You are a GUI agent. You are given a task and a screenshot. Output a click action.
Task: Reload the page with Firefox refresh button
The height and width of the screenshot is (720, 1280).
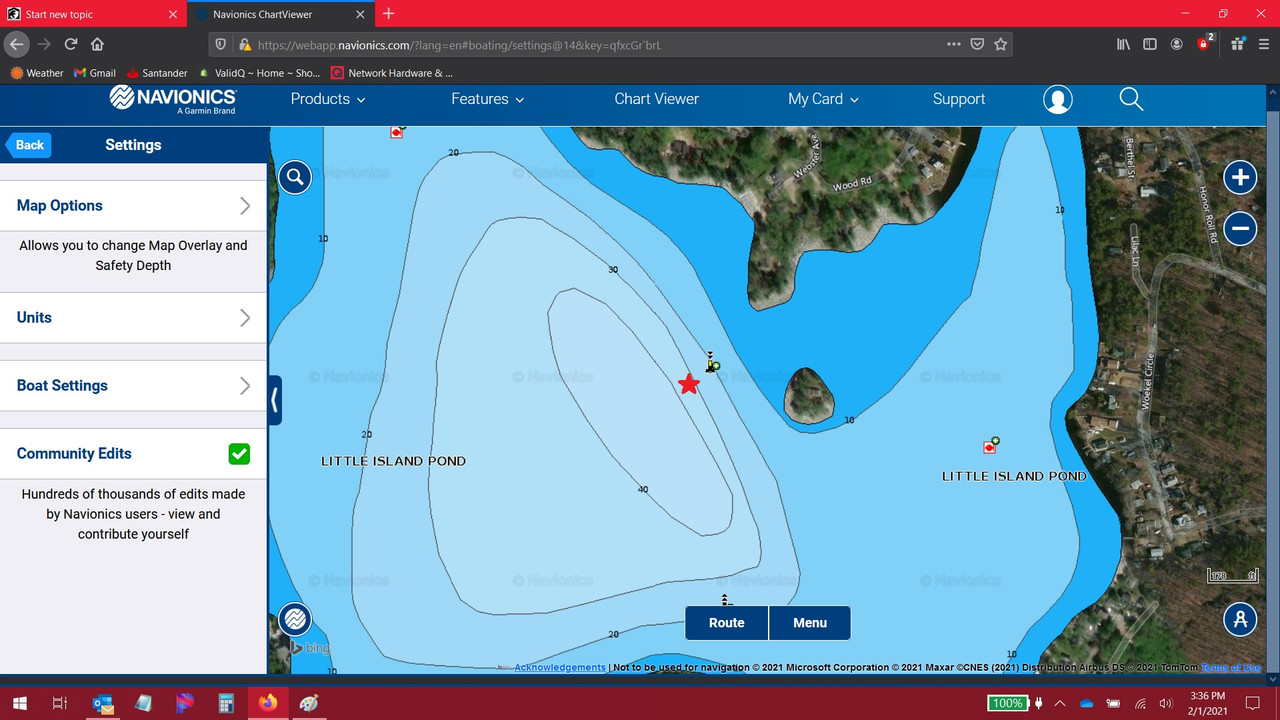(x=71, y=44)
